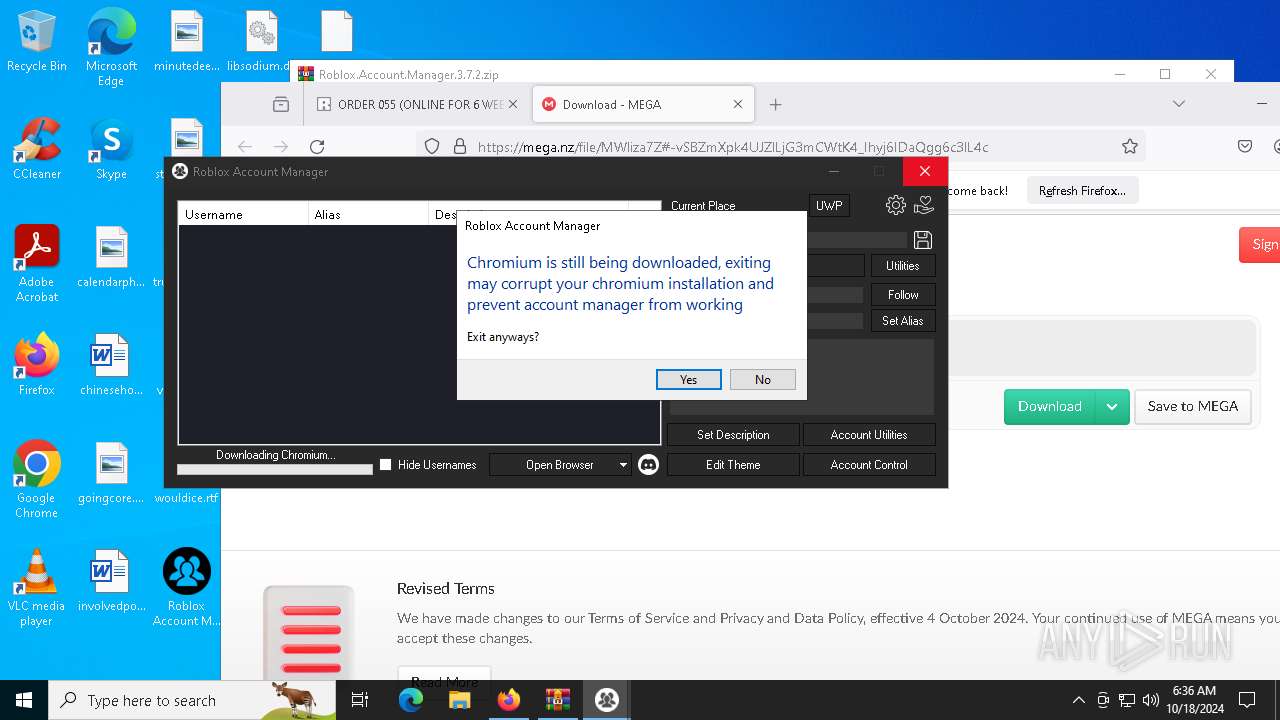Click the site padlock icon

[460, 147]
